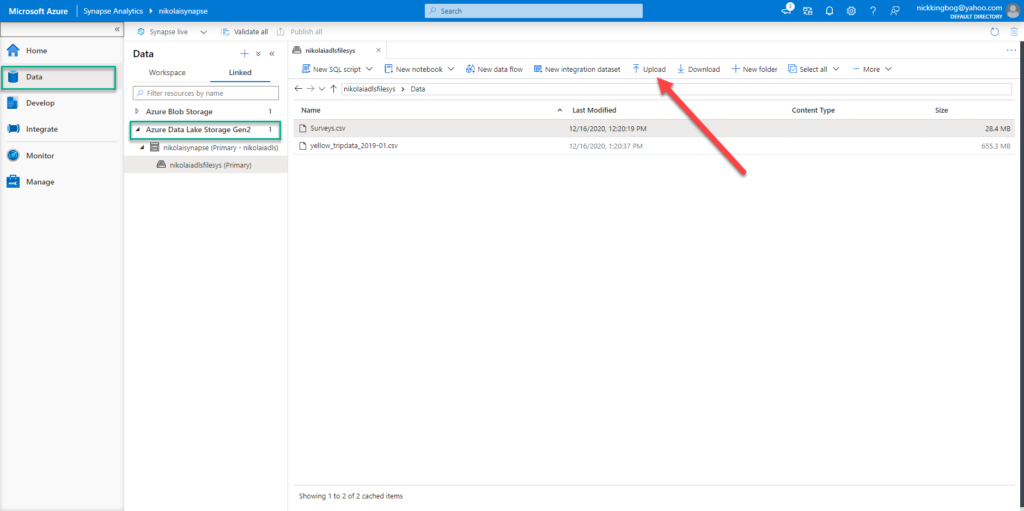Screen dimensions: 1024x511
Task: Navigate forward with the right arrow
Action: (x=310, y=89)
